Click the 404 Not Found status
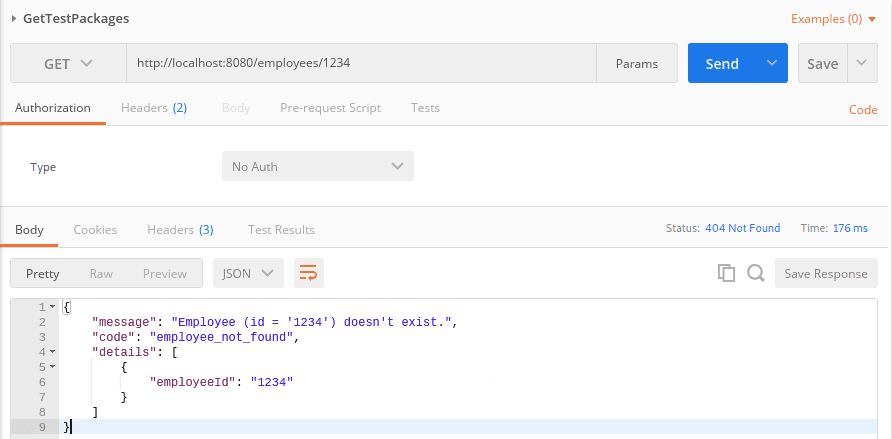The width and height of the screenshot is (892, 439). (742, 228)
